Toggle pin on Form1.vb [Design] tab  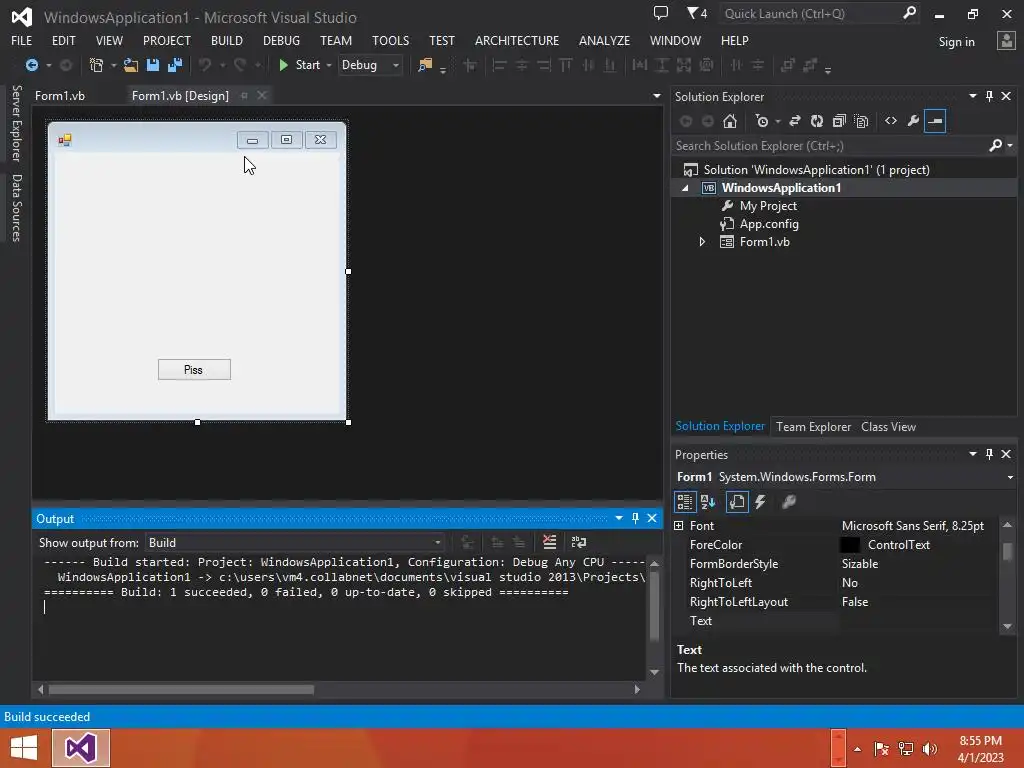click(x=244, y=95)
